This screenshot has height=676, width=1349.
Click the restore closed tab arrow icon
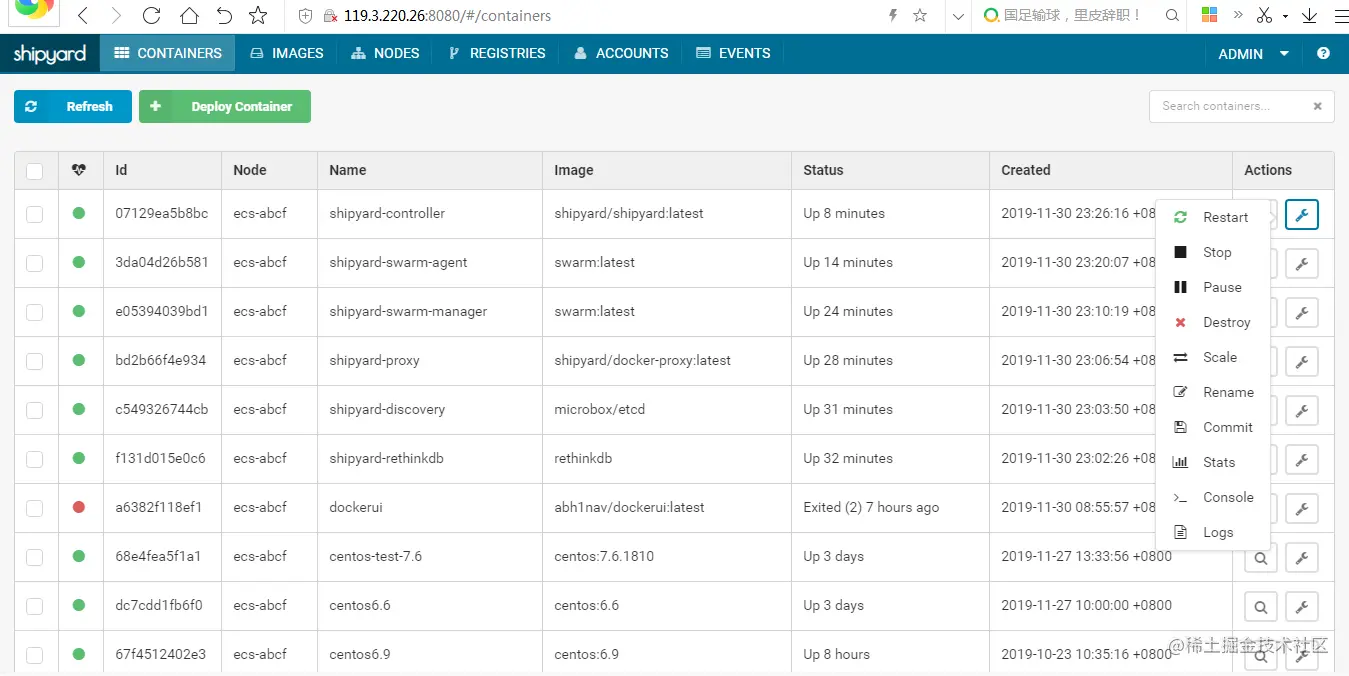point(224,16)
